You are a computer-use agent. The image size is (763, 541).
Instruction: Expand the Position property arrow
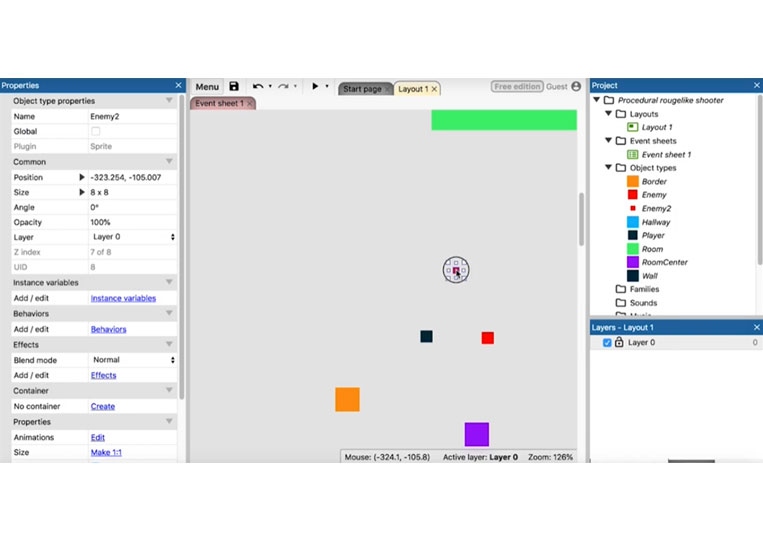tap(82, 178)
